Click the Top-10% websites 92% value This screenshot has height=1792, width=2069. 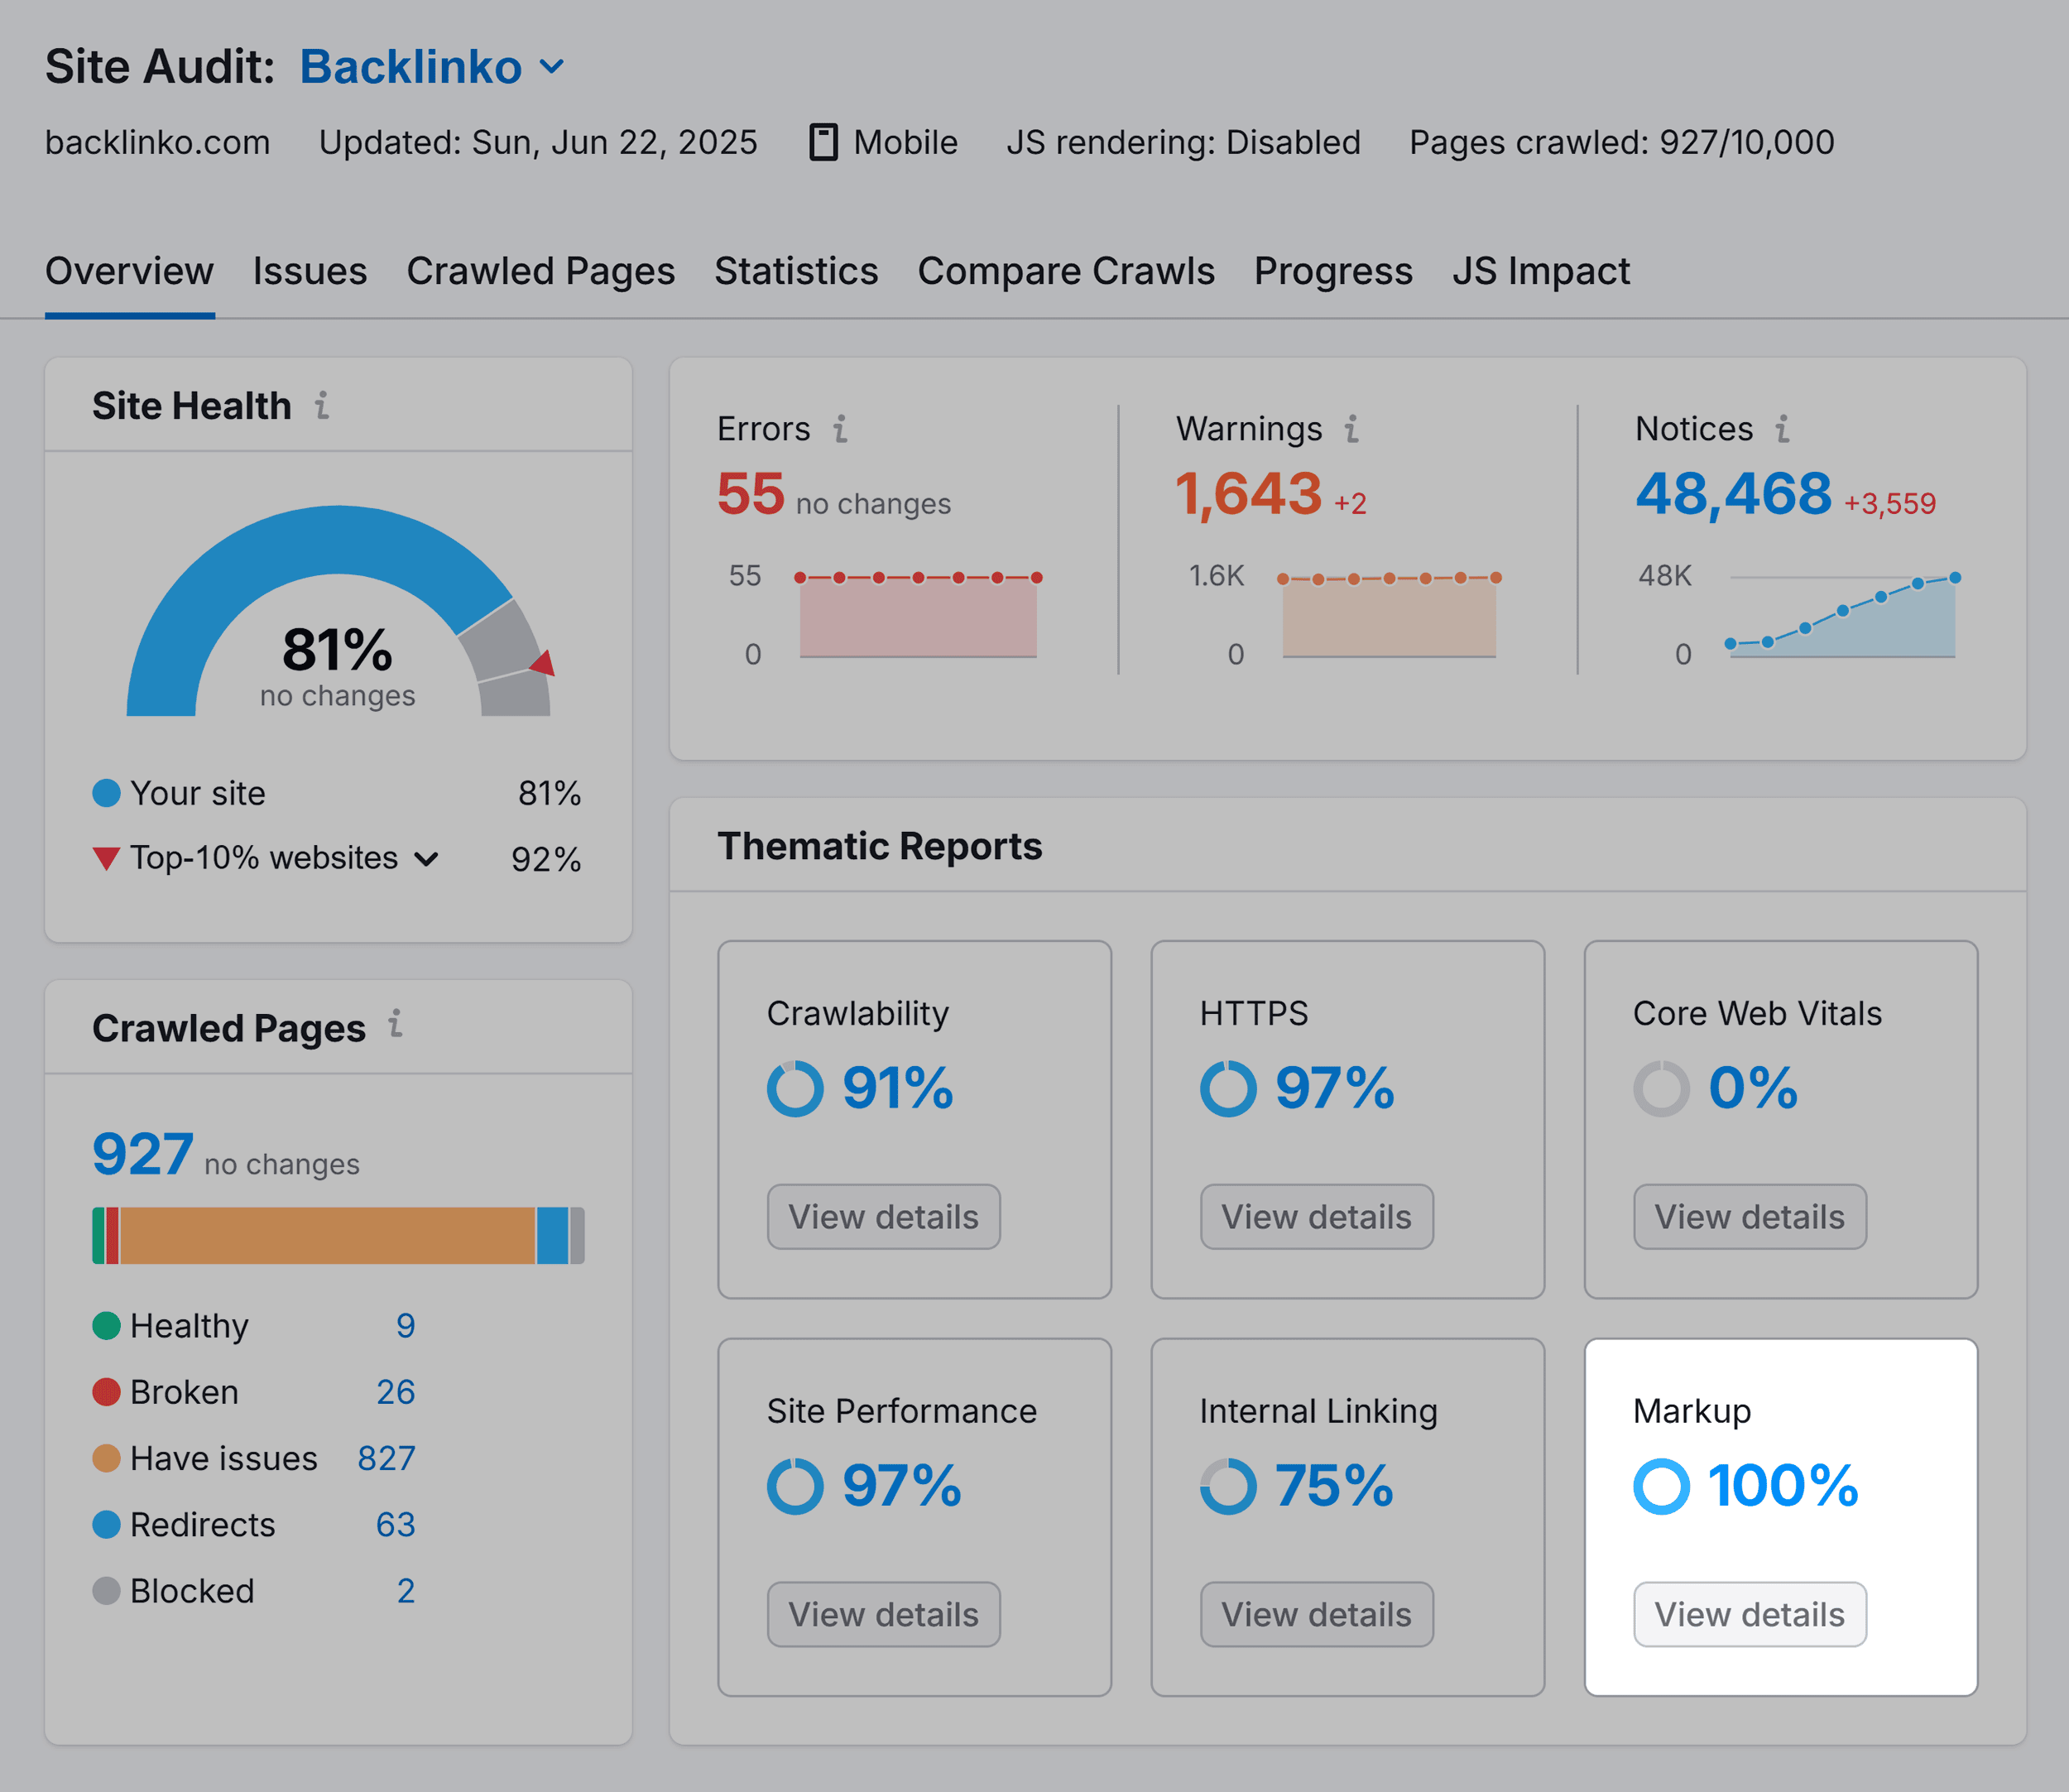point(546,859)
